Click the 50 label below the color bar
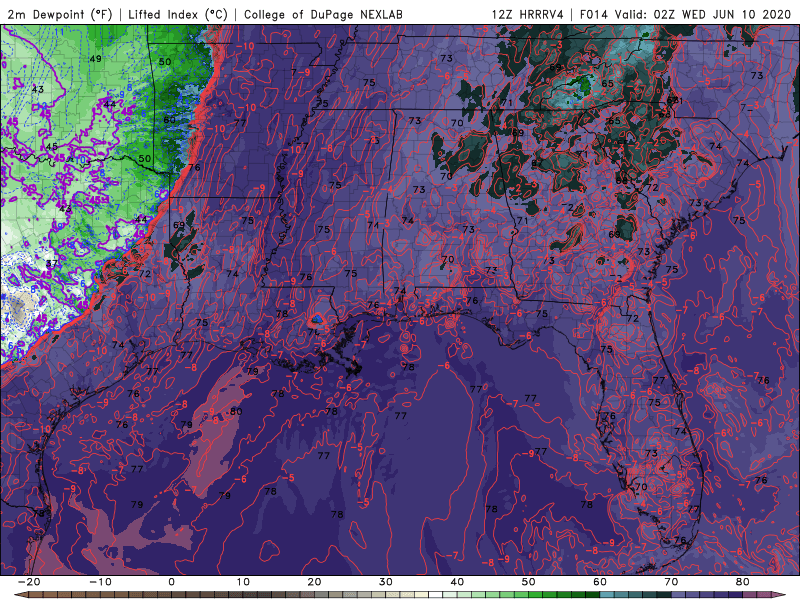800x600 pixels. 529,582
